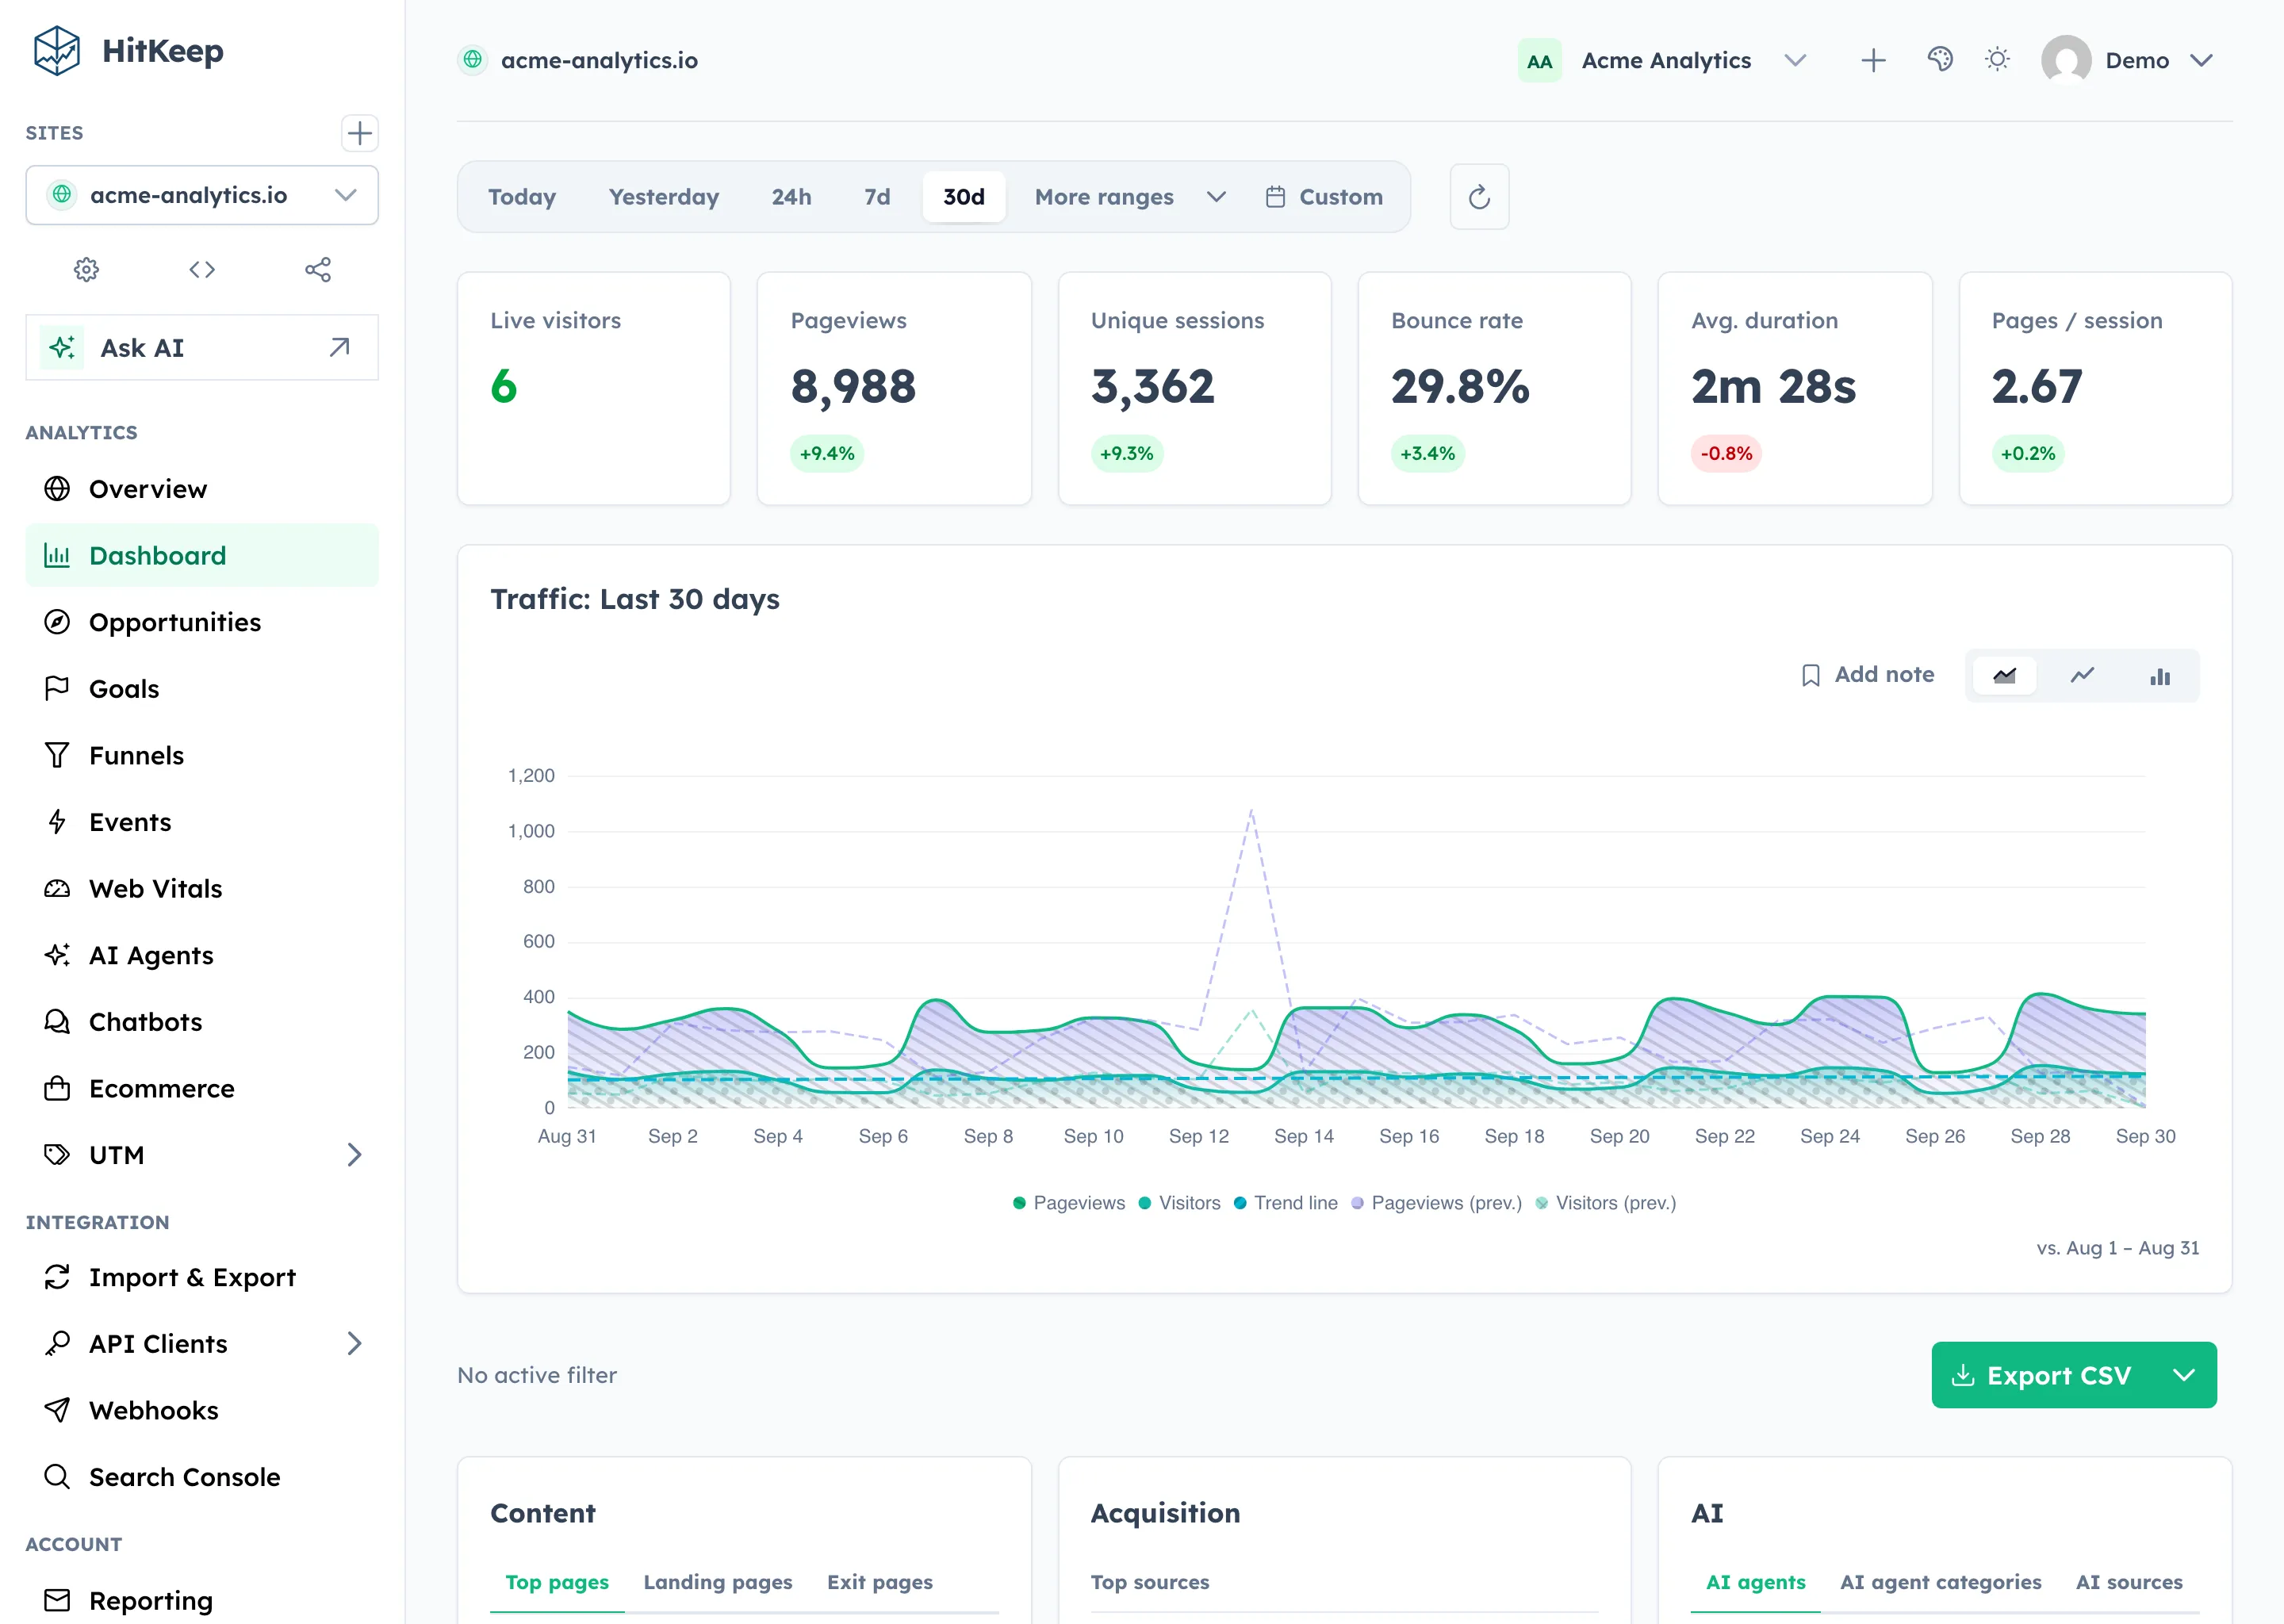Image resolution: width=2284 pixels, height=1624 pixels.
Task: Open Search Console integration
Action: coord(202,1477)
